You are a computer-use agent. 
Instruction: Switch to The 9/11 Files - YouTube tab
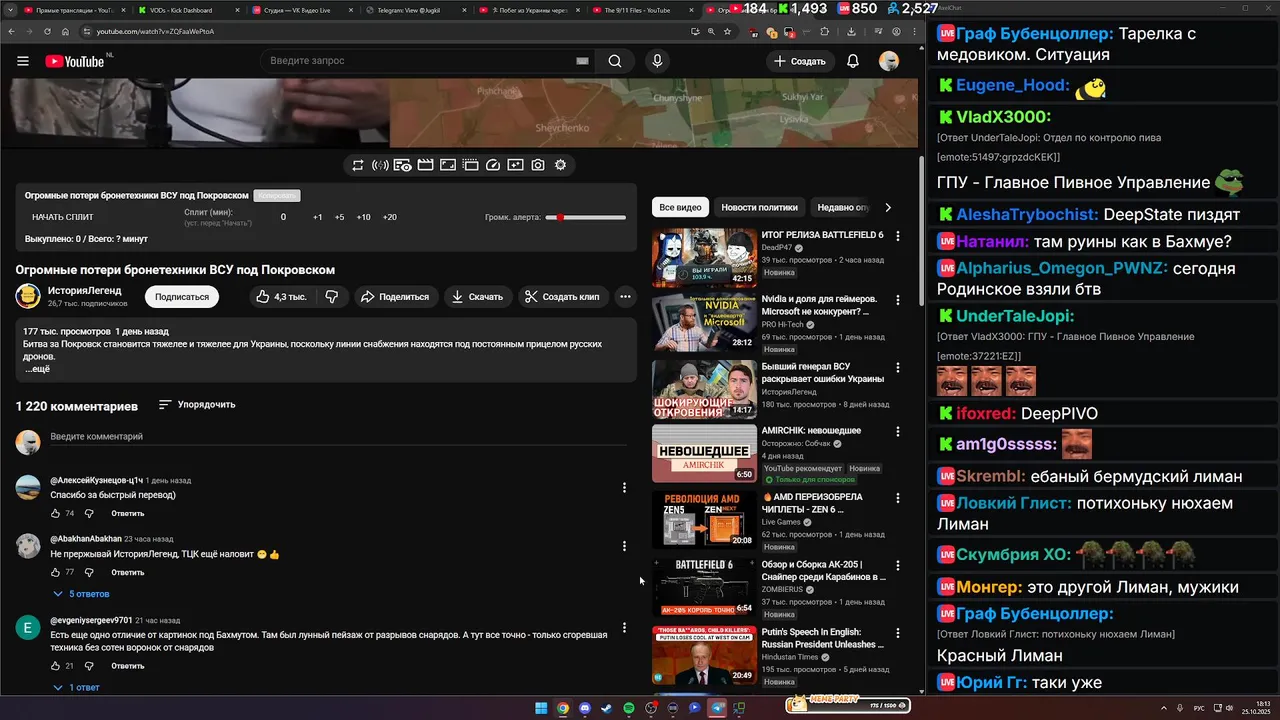(642, 10)
